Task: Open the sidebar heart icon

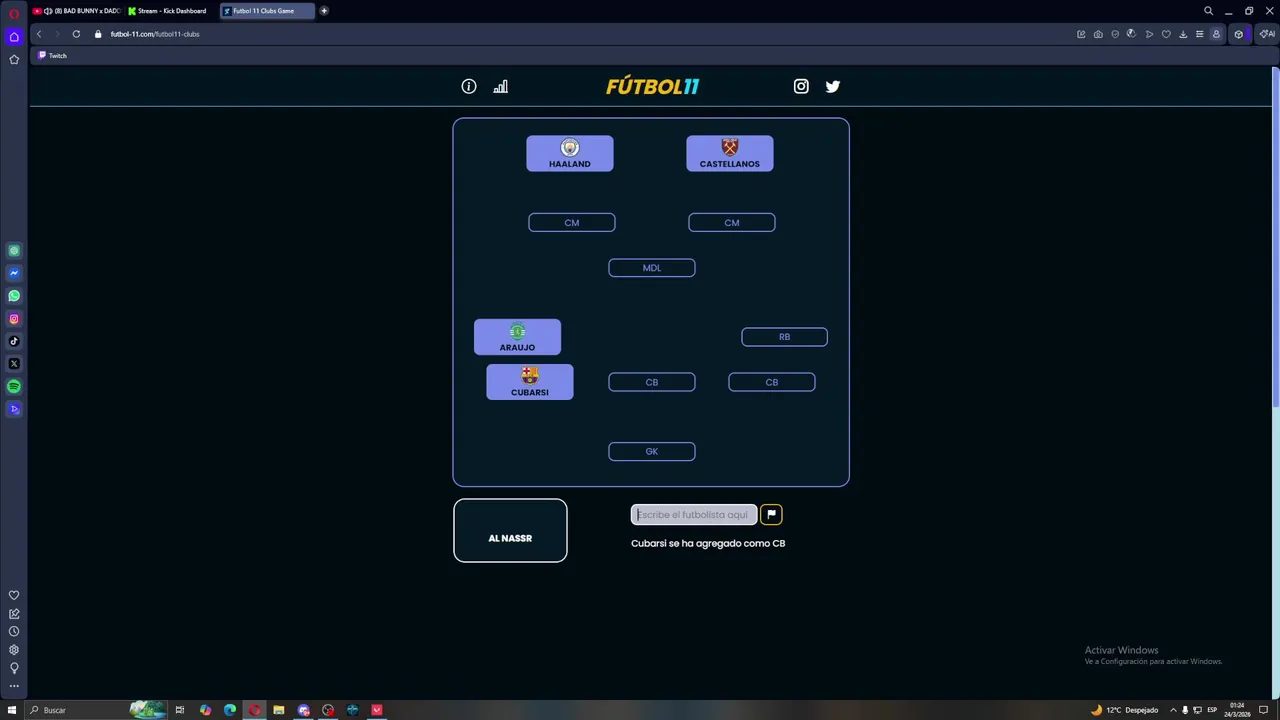Action: (14, 596)
